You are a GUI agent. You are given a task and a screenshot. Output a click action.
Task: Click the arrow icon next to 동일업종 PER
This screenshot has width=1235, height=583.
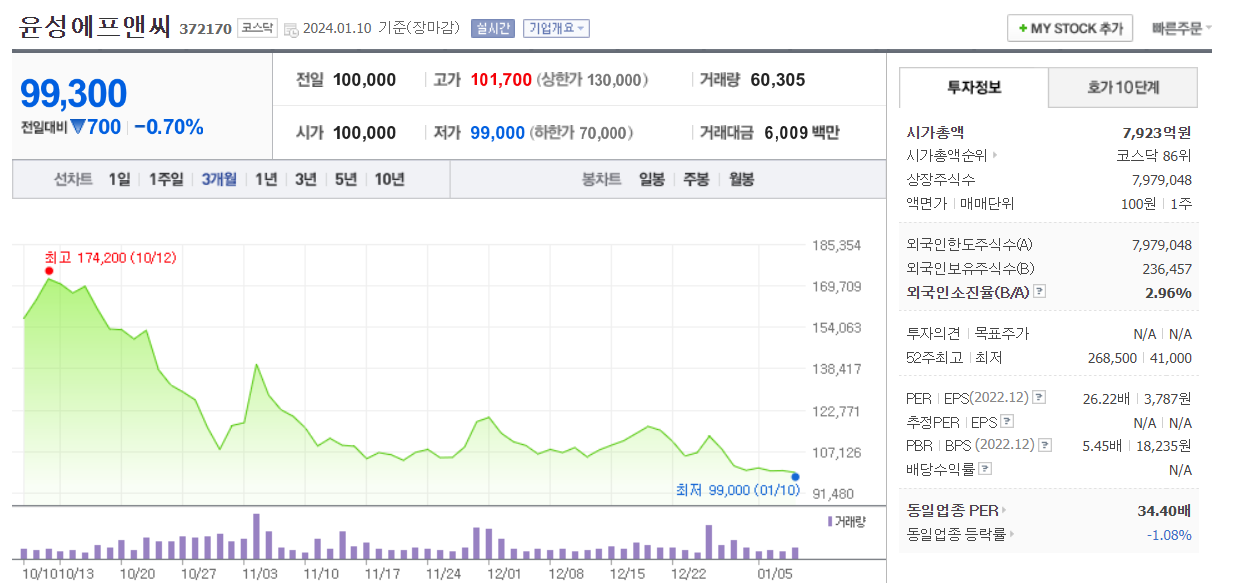[x=1004, y=511]
